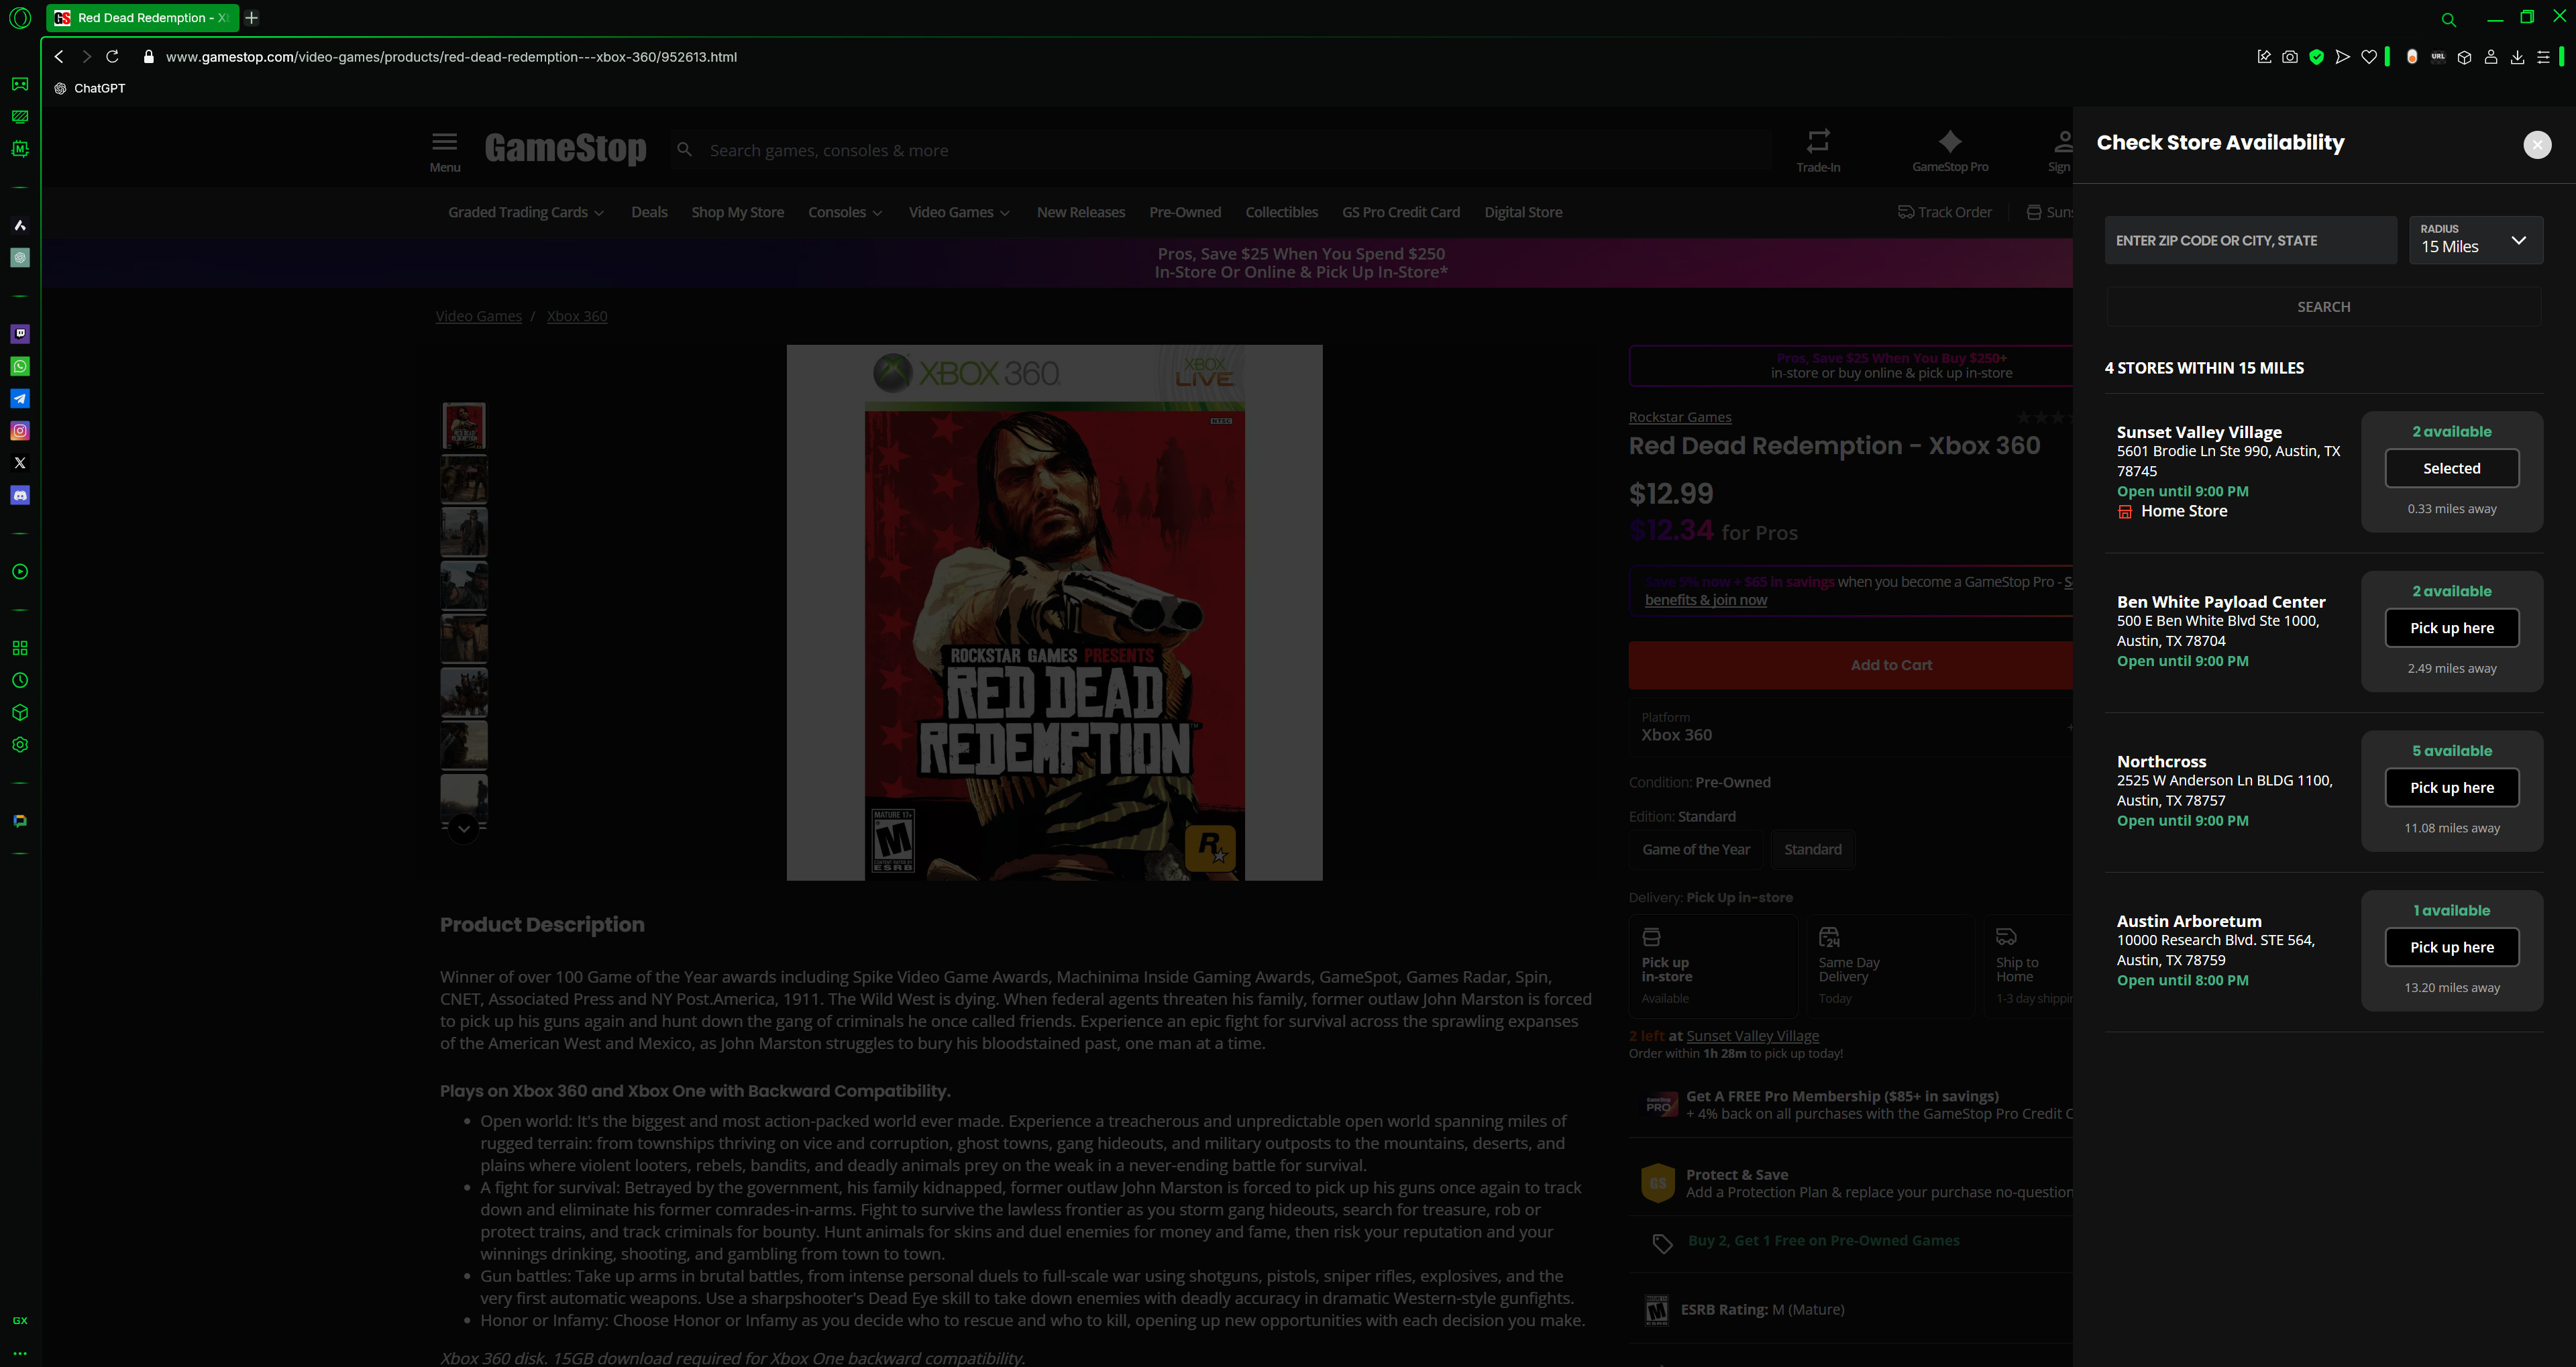2576x1367 pixels.
Task: Go back to previous page
Action: coord(59,57)
